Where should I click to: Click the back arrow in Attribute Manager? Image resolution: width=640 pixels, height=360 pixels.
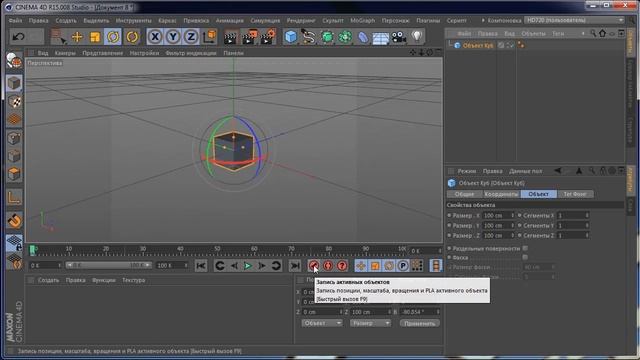pos(558,171)
